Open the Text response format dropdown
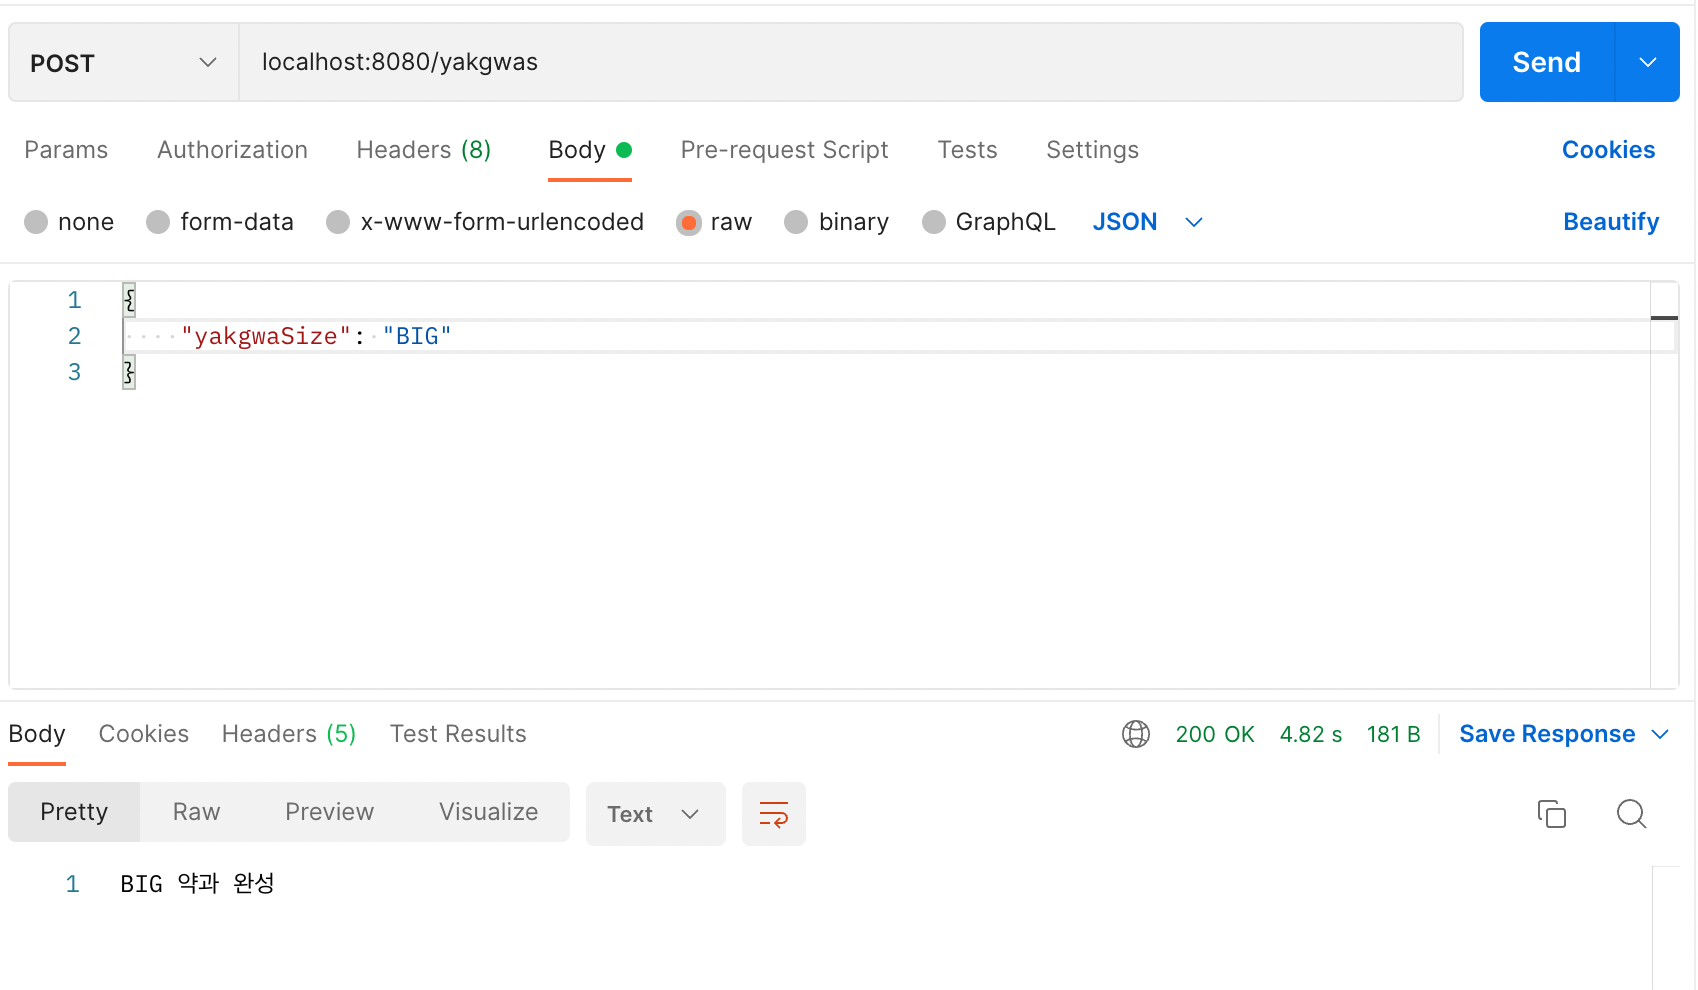Viewport: 1698px width, 990px height. 655,814
